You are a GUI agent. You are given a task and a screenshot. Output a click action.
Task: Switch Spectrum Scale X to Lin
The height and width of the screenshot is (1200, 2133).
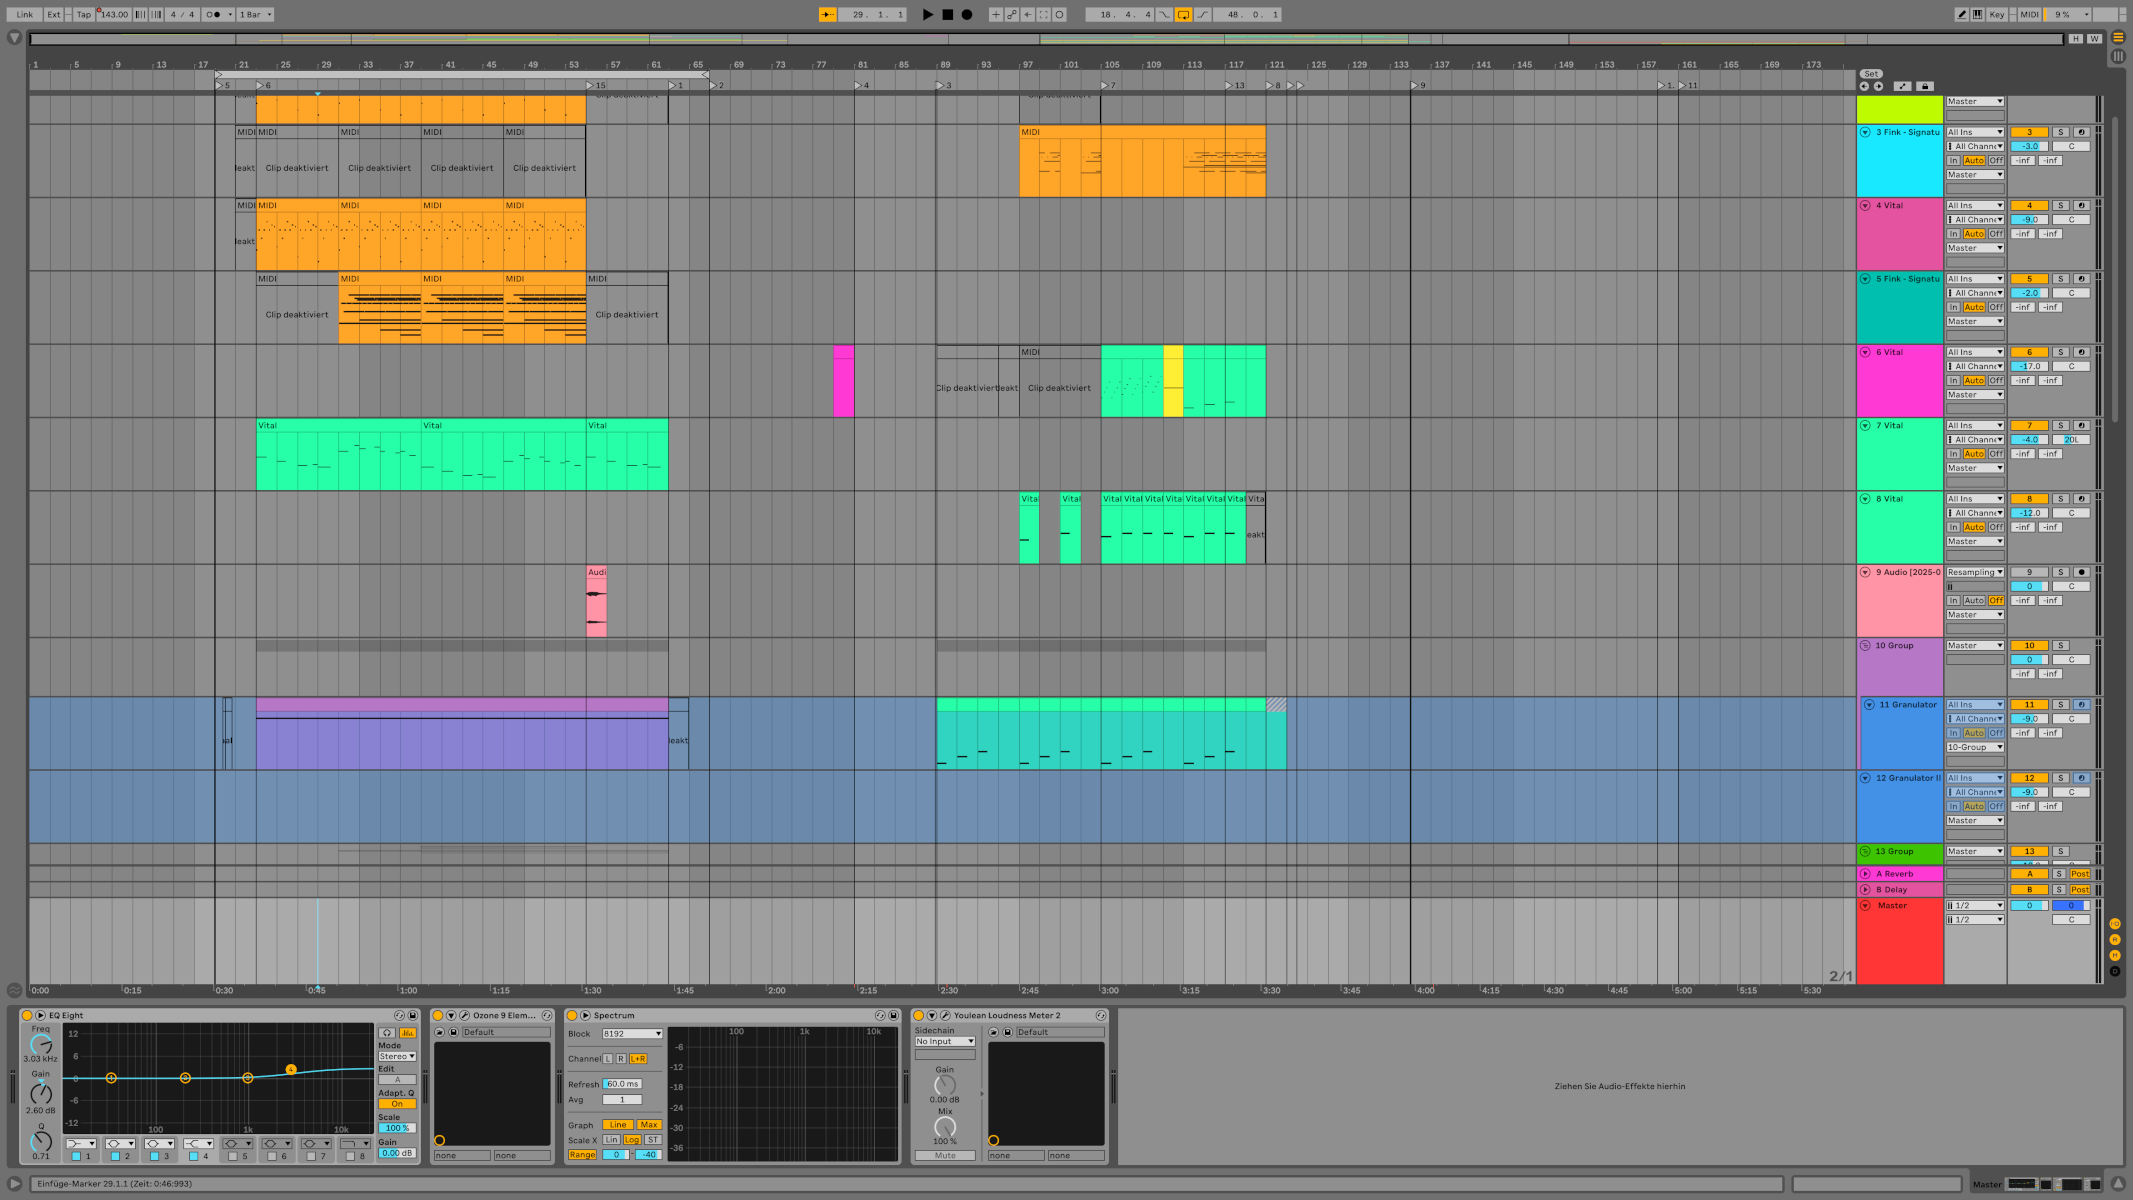point(611,1139)
